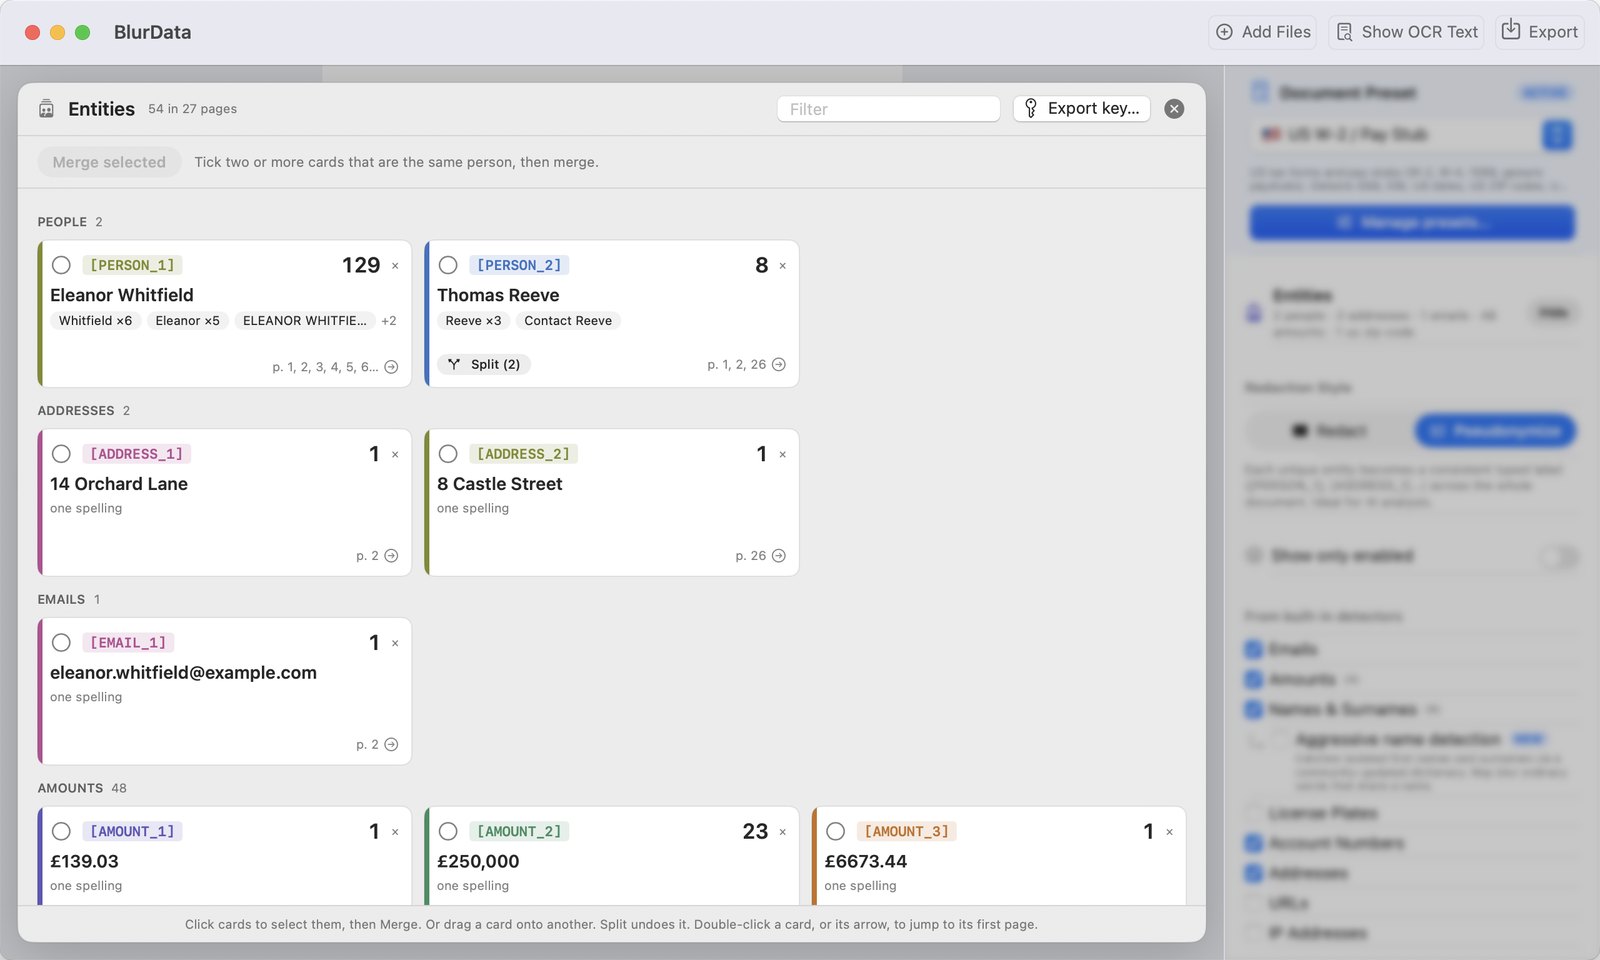Select the Redact redaction style
The height and width of the screenshot is (960, 1600).
(x=1329, y=431)
